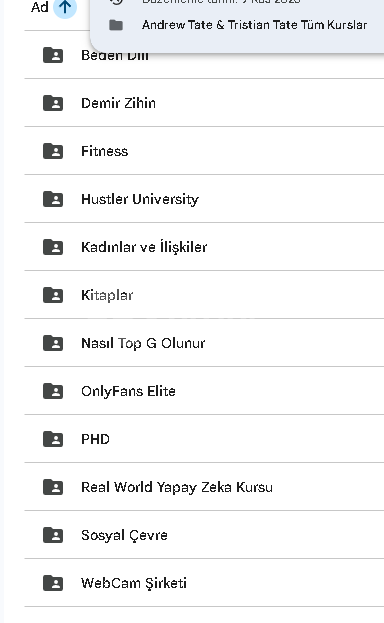Open Andrew Tate & Tristian Tate Tüm Kurslar folder

254,25
